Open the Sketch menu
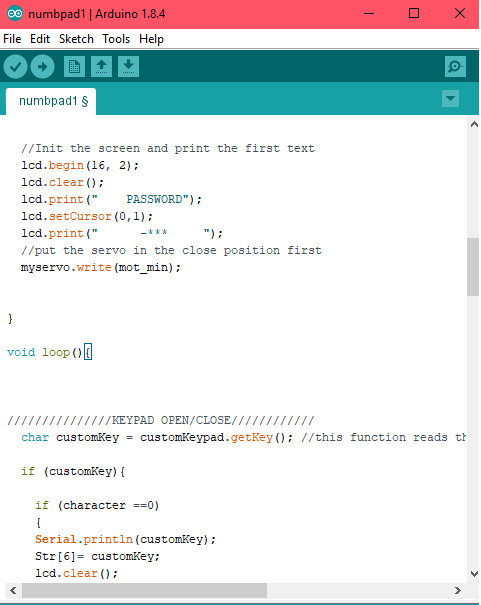The image size is (481, 605). point(76,39)
